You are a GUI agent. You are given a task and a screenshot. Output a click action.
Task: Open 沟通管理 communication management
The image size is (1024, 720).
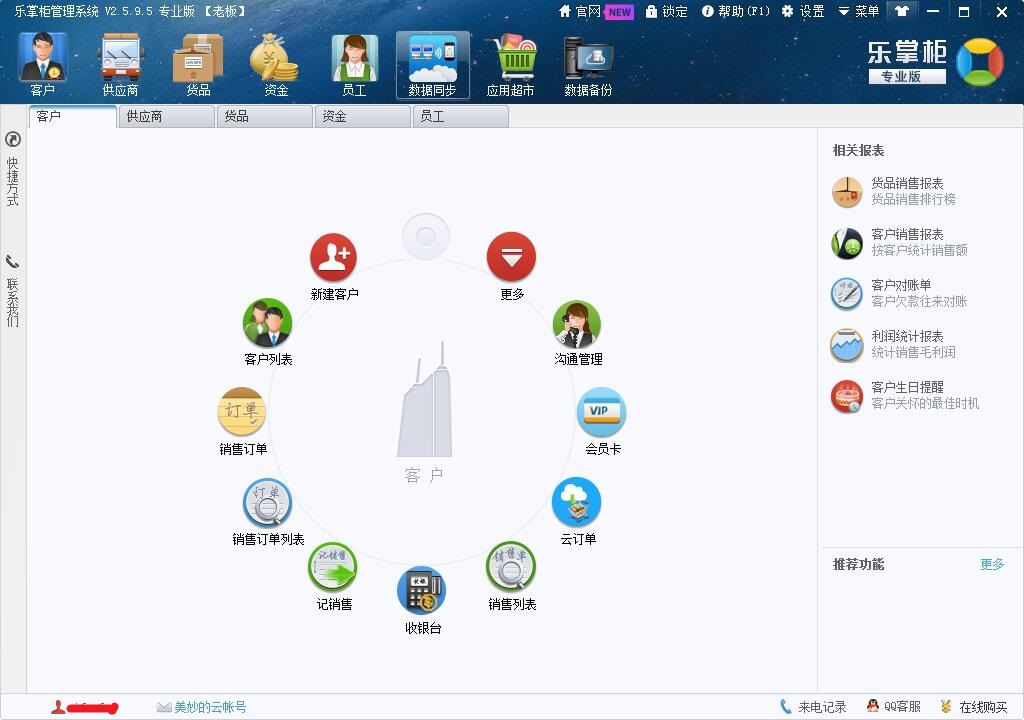pyautogui.click(x=577, y=323)
